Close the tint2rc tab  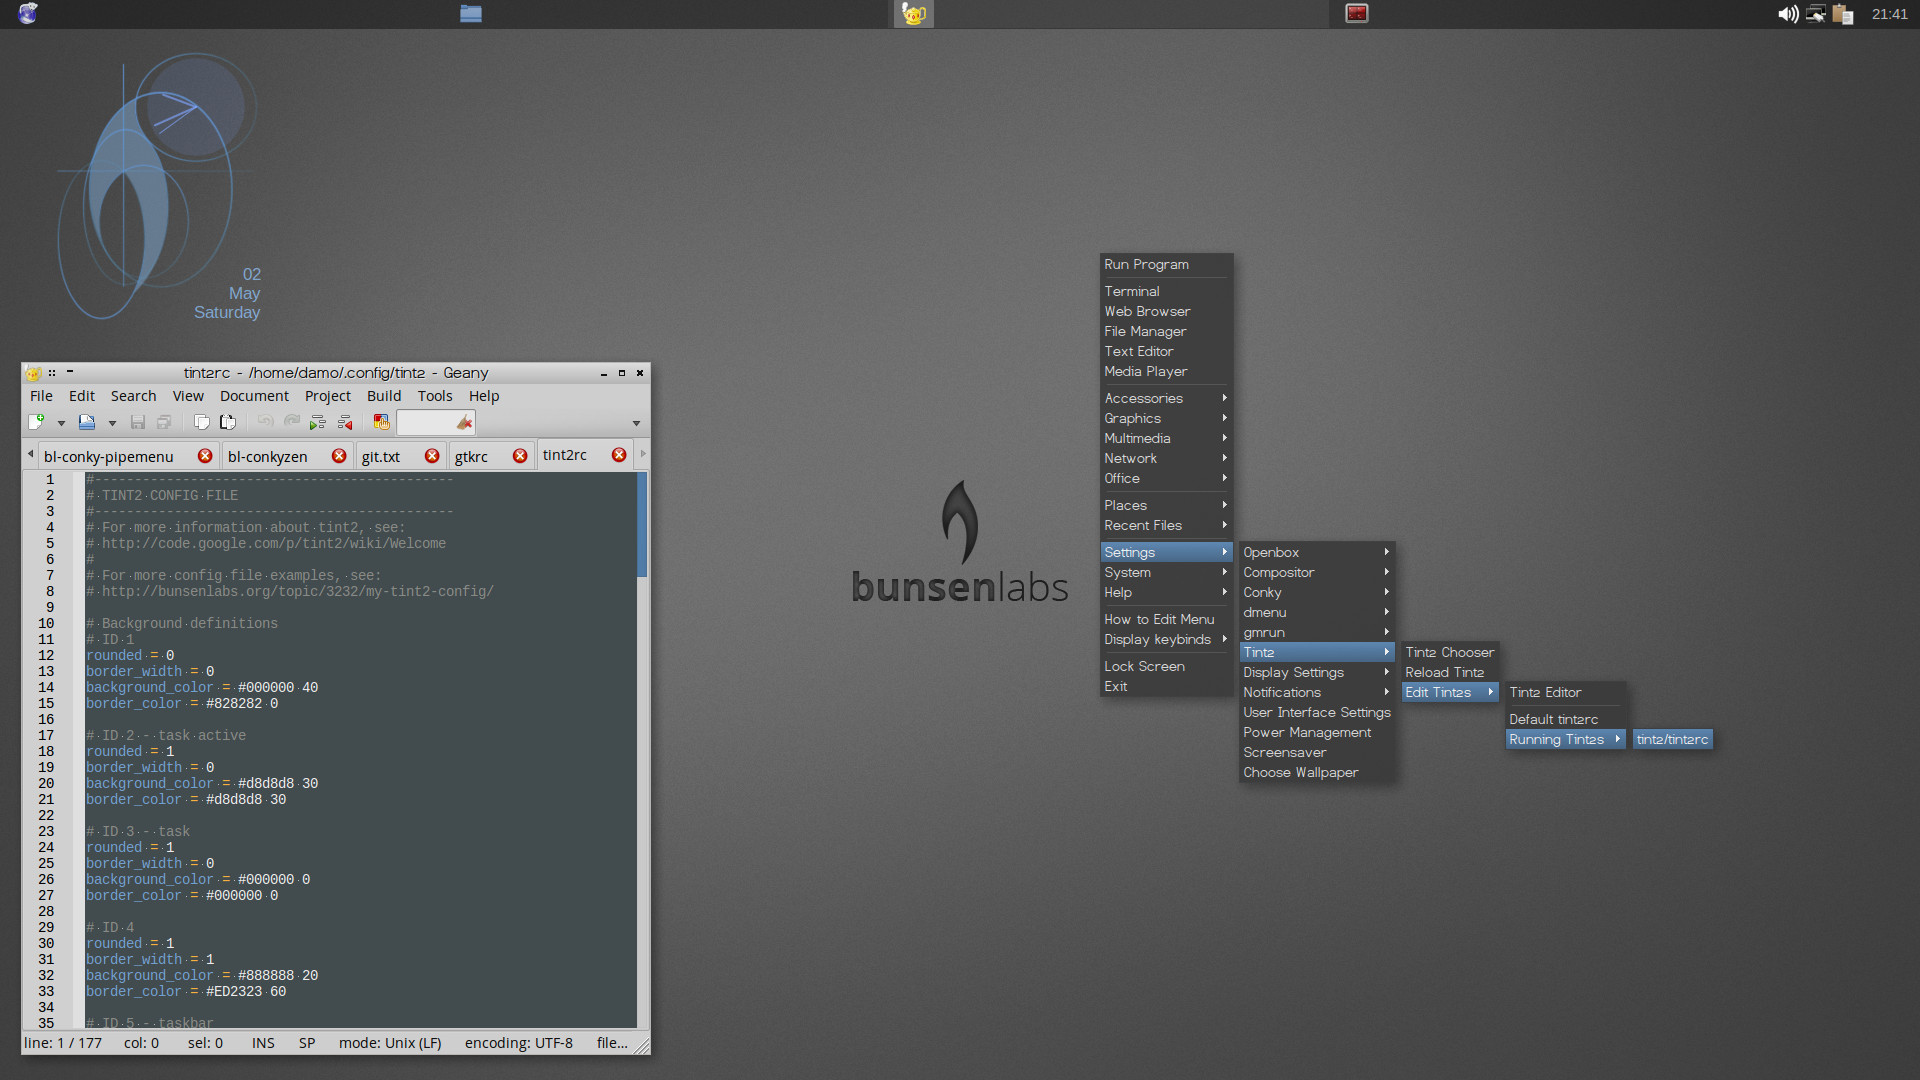click(619, 455)
